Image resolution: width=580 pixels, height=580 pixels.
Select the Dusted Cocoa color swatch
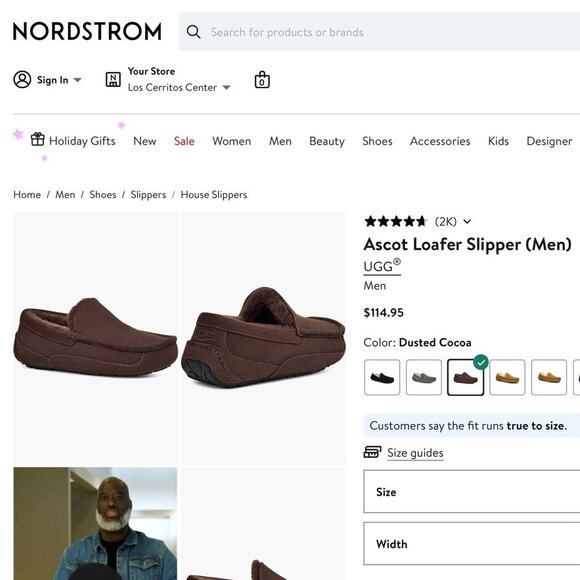466,377
